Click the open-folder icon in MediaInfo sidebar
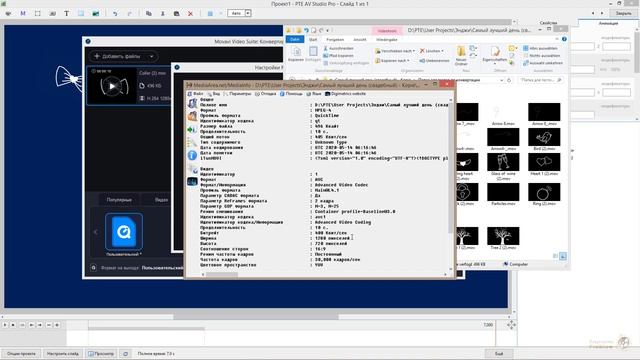640x360 pixels. (192, 116)
